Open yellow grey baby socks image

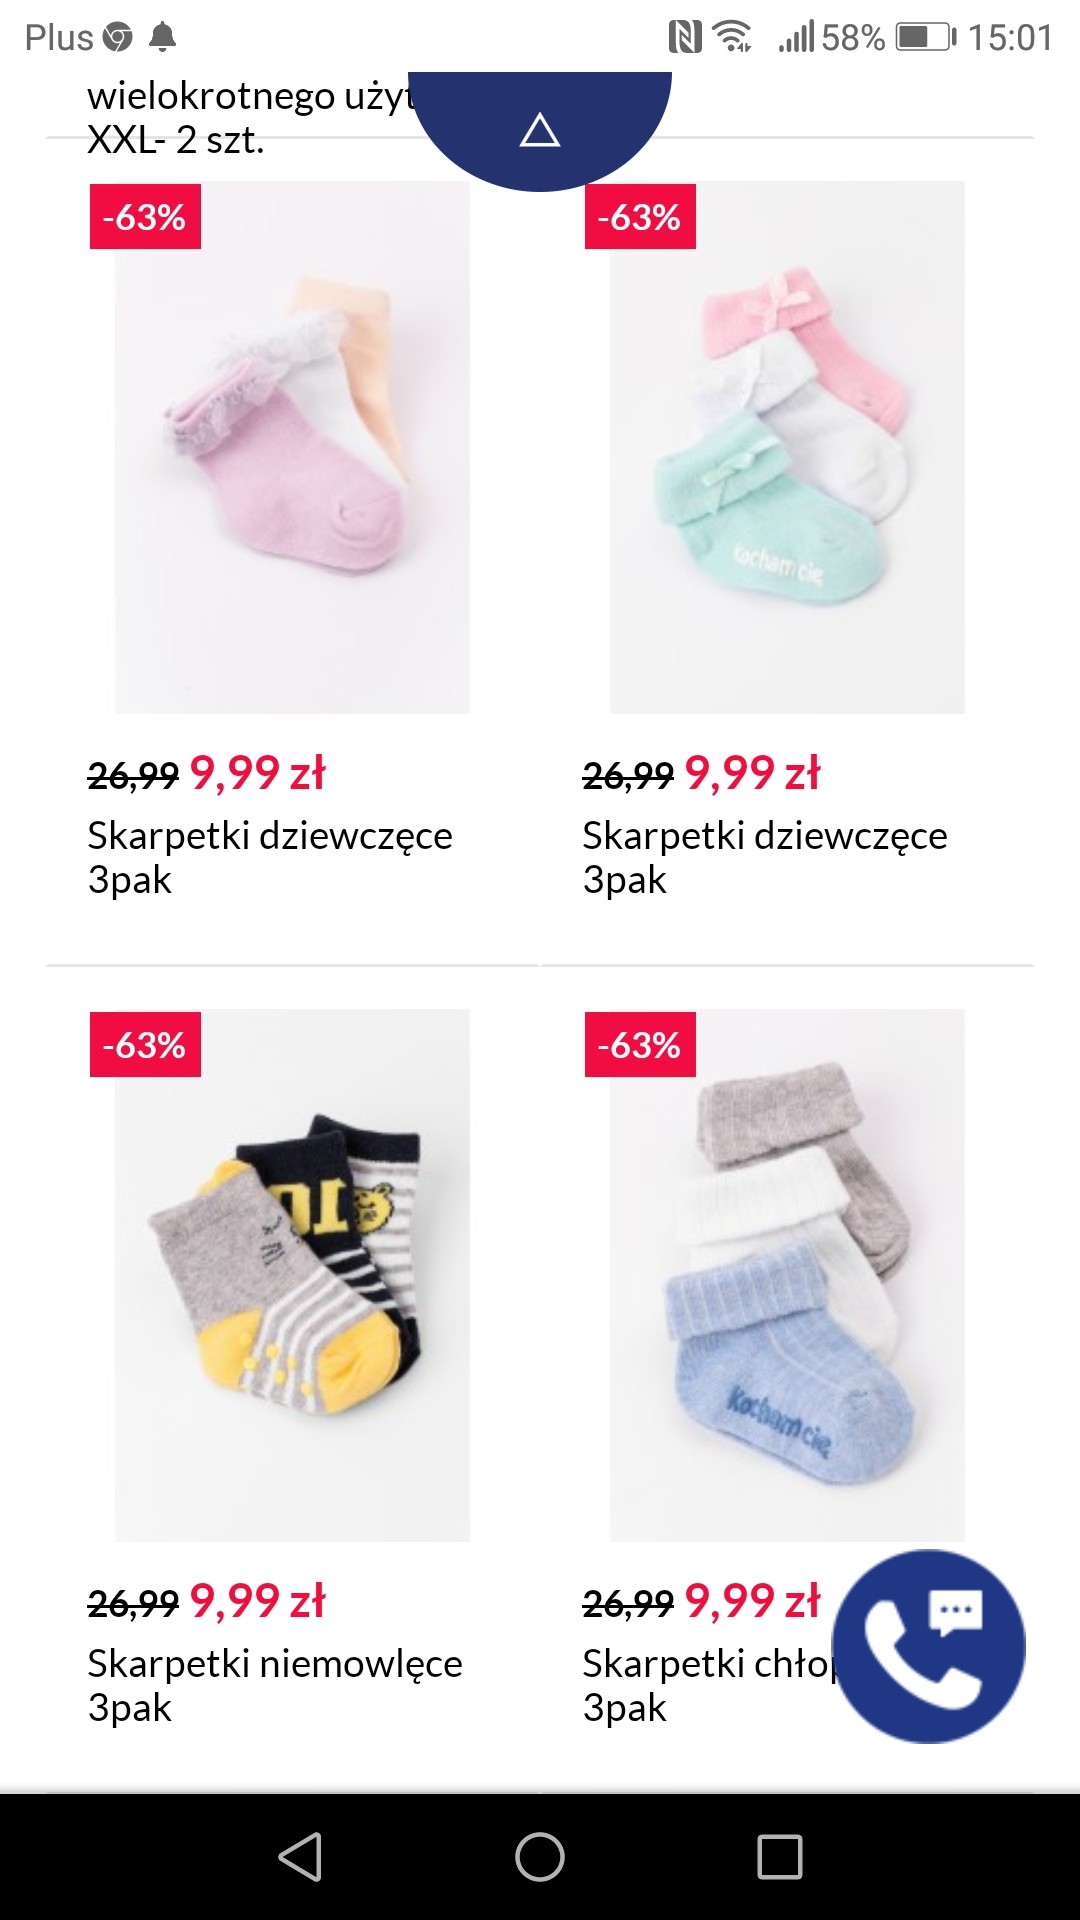click(x=292, y=1275)
